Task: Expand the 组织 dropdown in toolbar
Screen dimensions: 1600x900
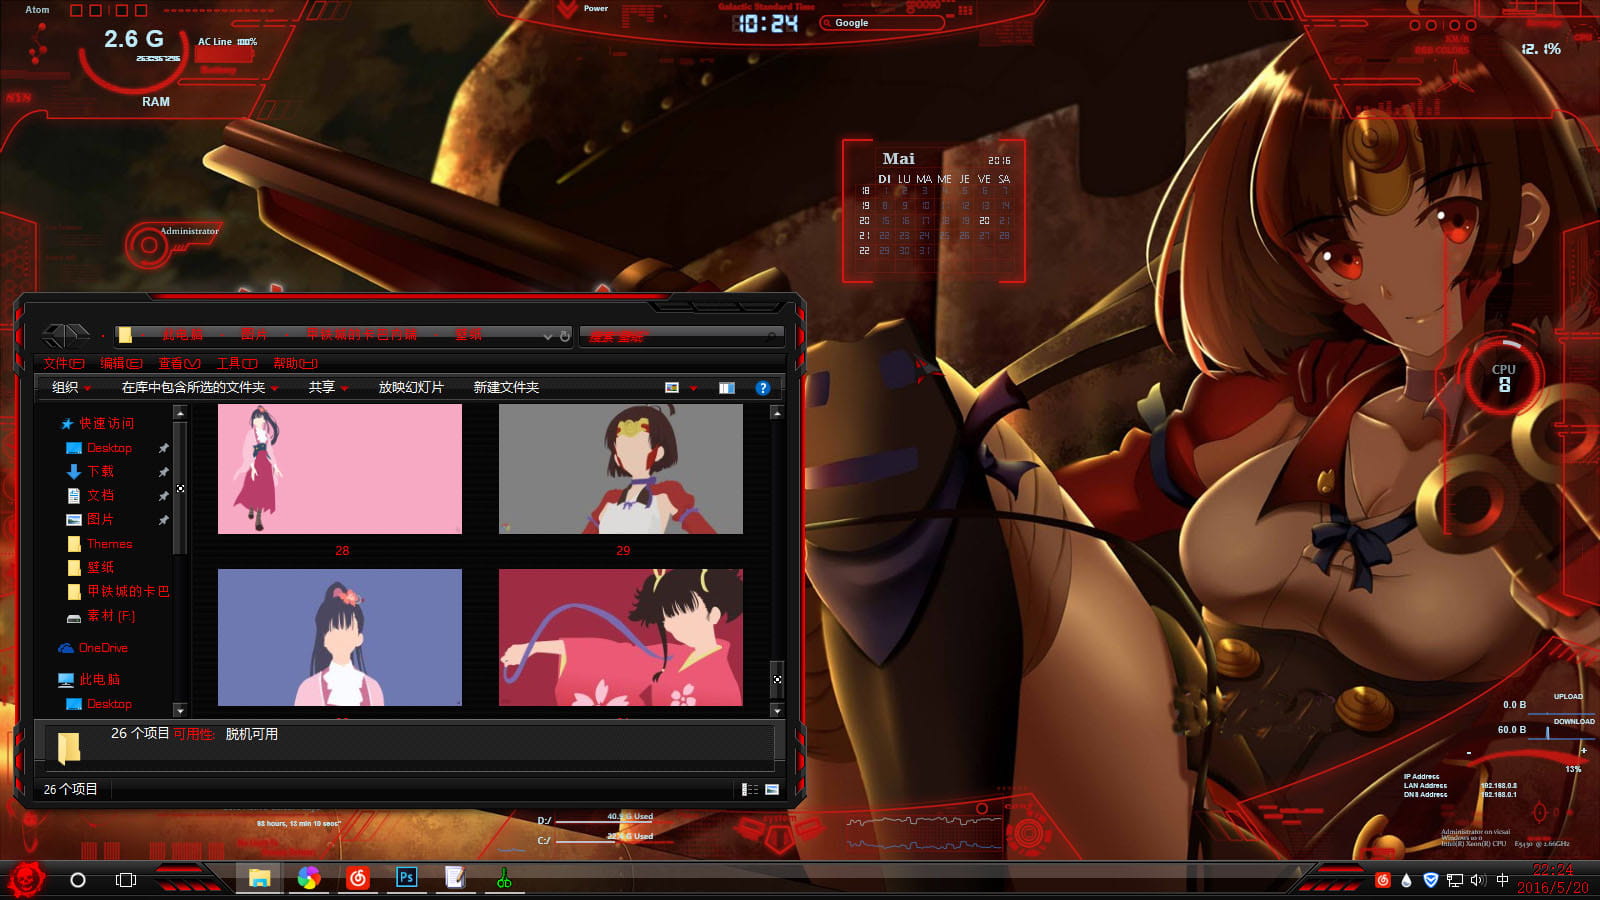Action: point(71,388)
